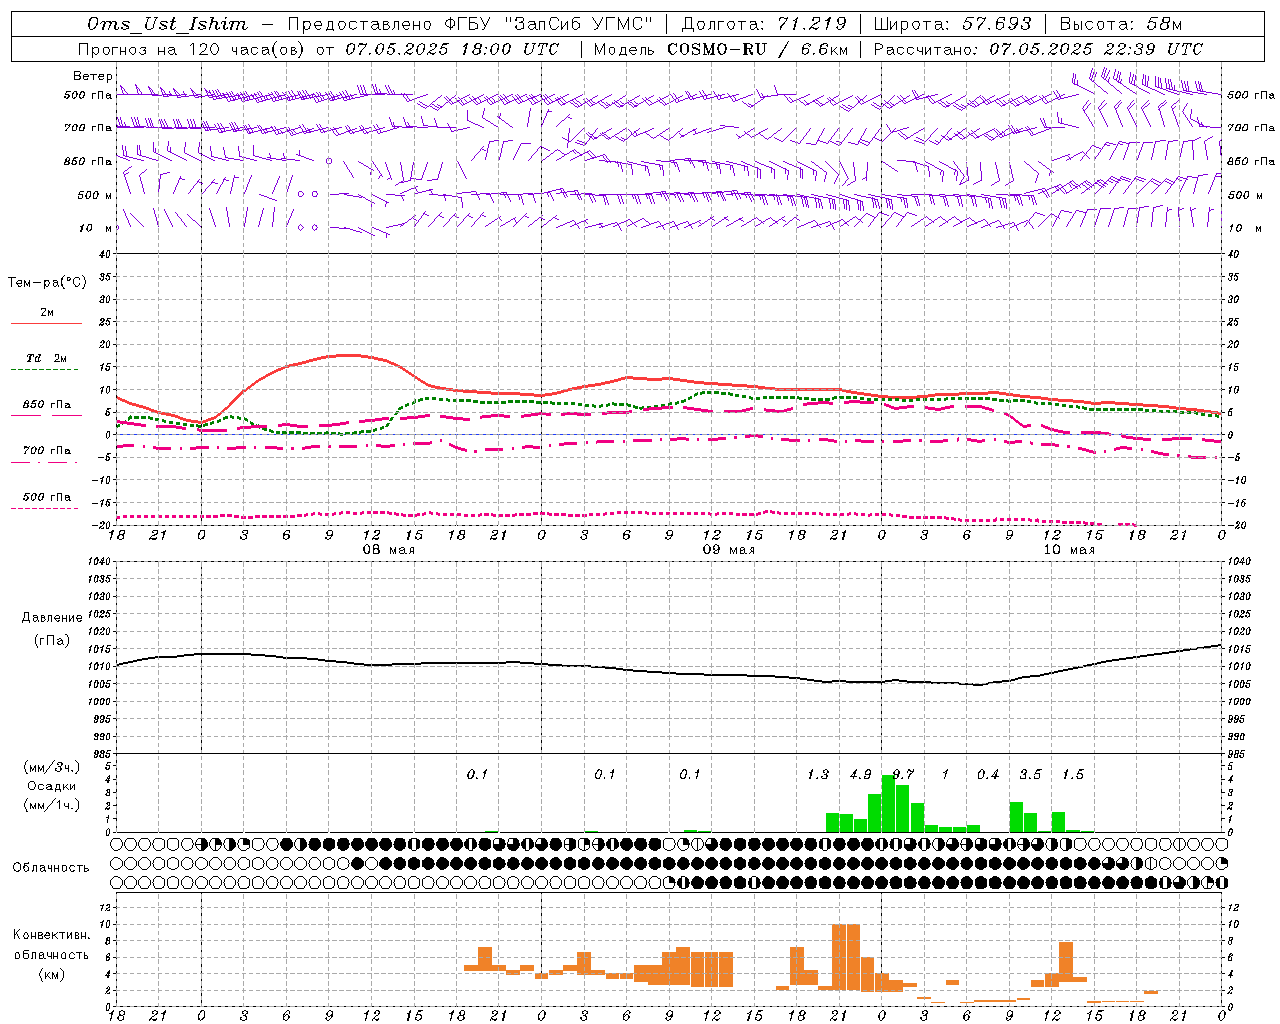Click the red 2м temperature legend line
1280x1024 pixels.
(x=46, y=323)
